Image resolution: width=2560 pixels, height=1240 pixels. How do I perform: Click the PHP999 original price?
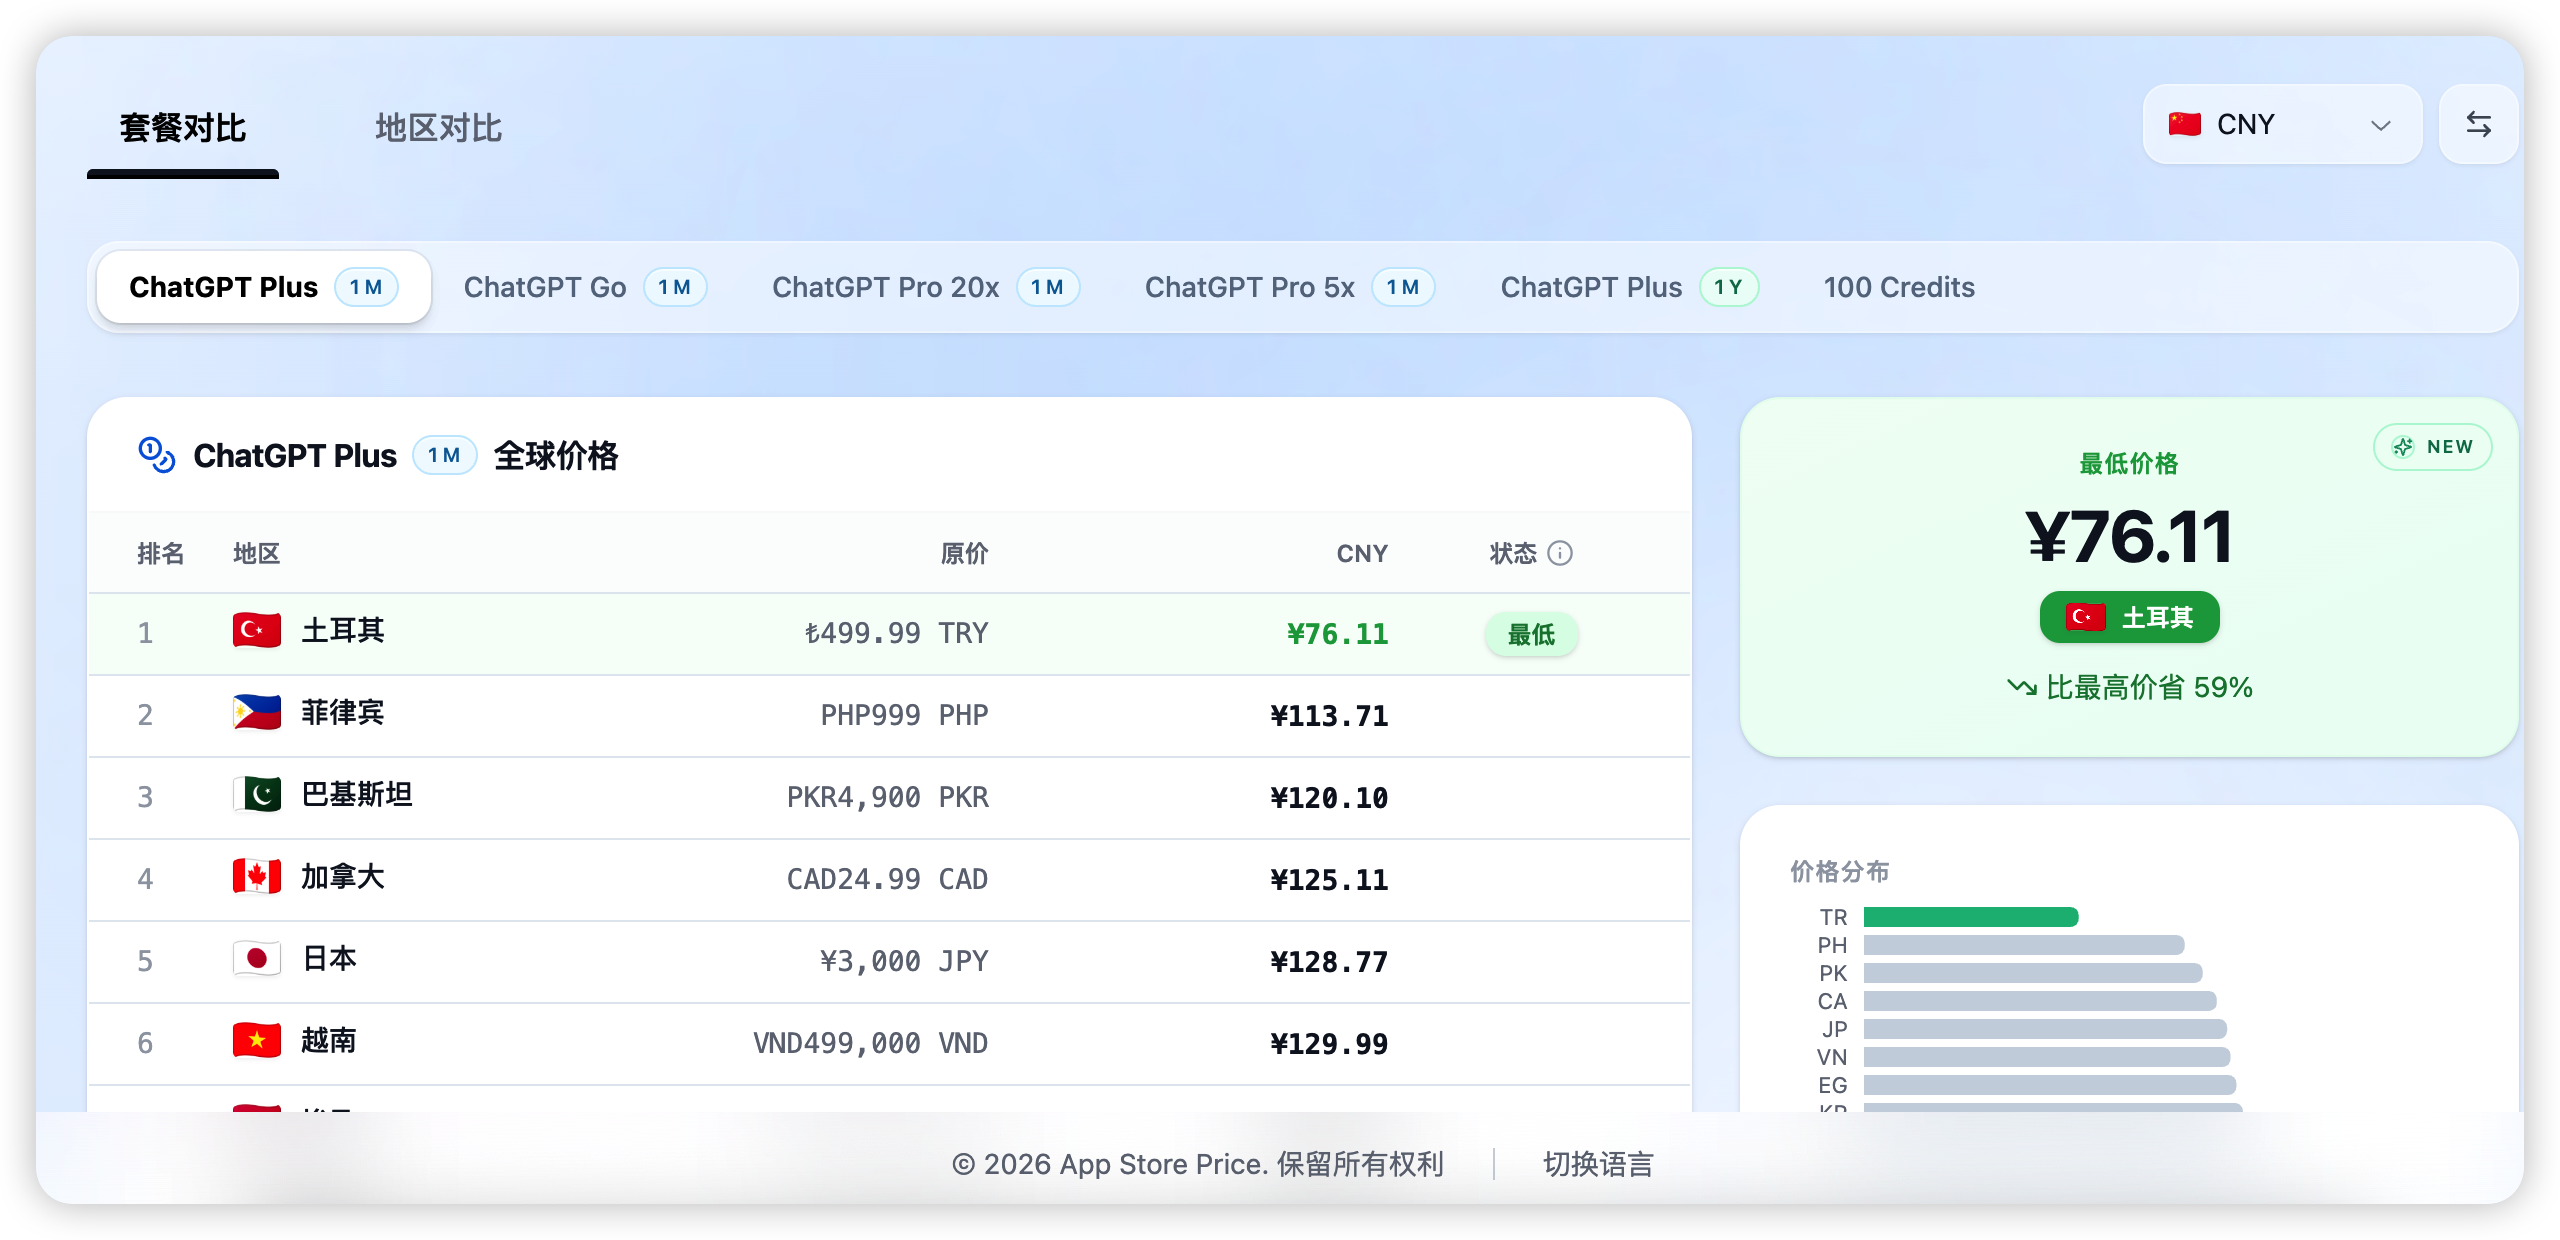click(904, 715)
